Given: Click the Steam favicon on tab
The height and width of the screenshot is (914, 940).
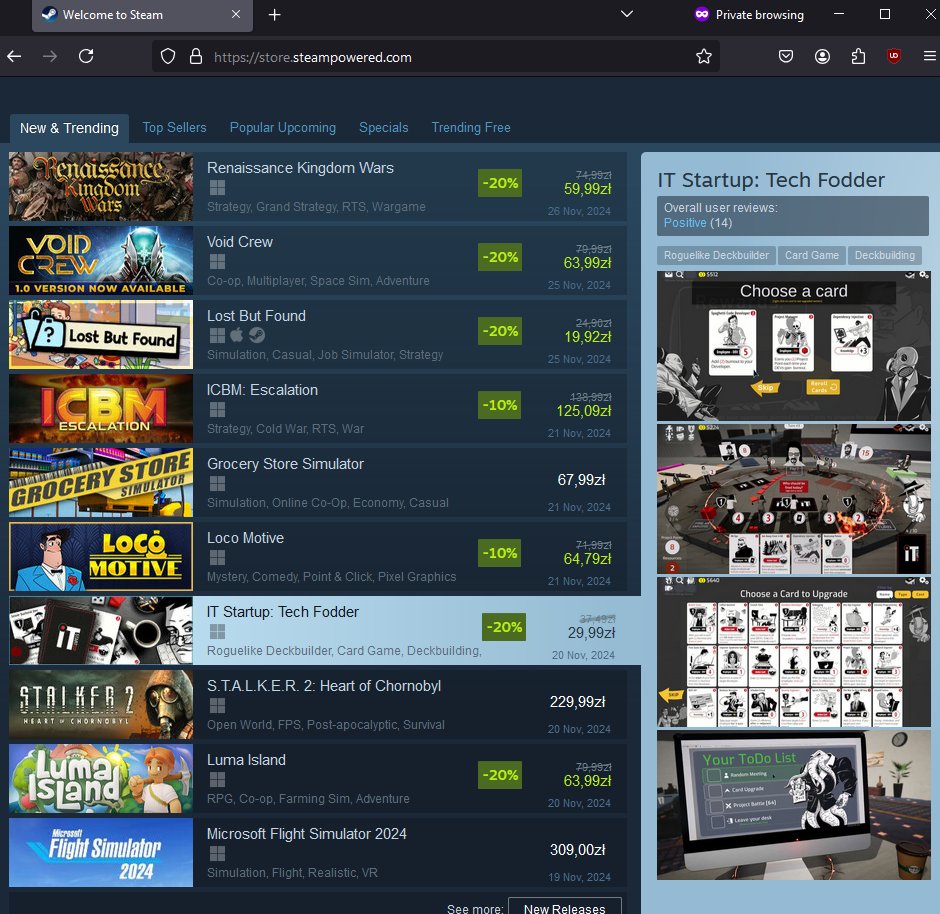Looking at the screenshot, I should 49,14.
